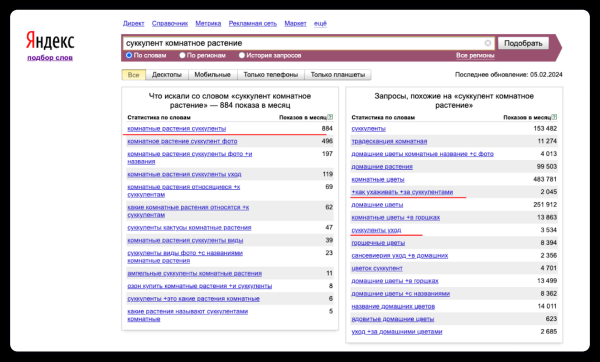Open the 'Рекламная сеть' top link
600x362 pixels.
[x=253, y=23]
